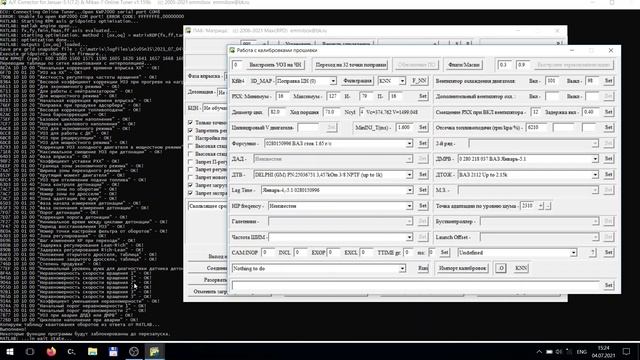Click the switch to 32 correction points button
The width and height of the screenshot is (640, 360).
pos(351,65)
